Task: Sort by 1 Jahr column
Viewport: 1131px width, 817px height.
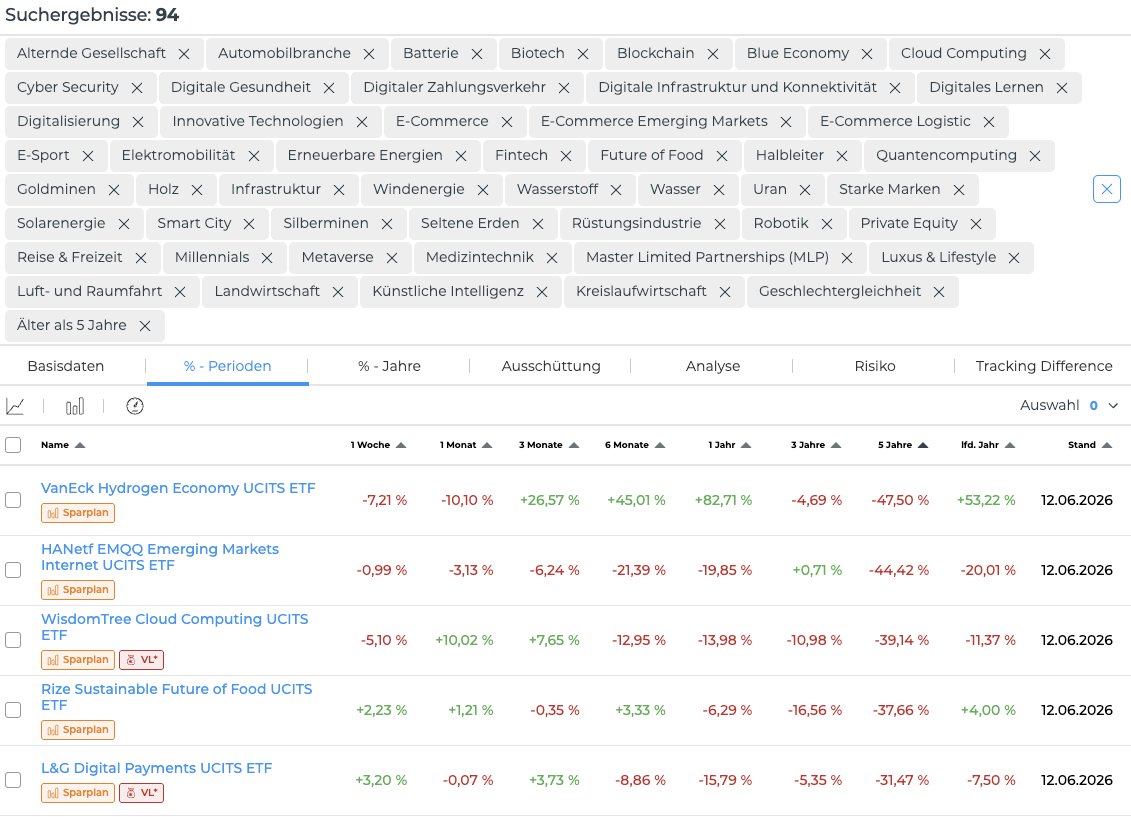Action: pyautogui.click(x=729, y=445)
